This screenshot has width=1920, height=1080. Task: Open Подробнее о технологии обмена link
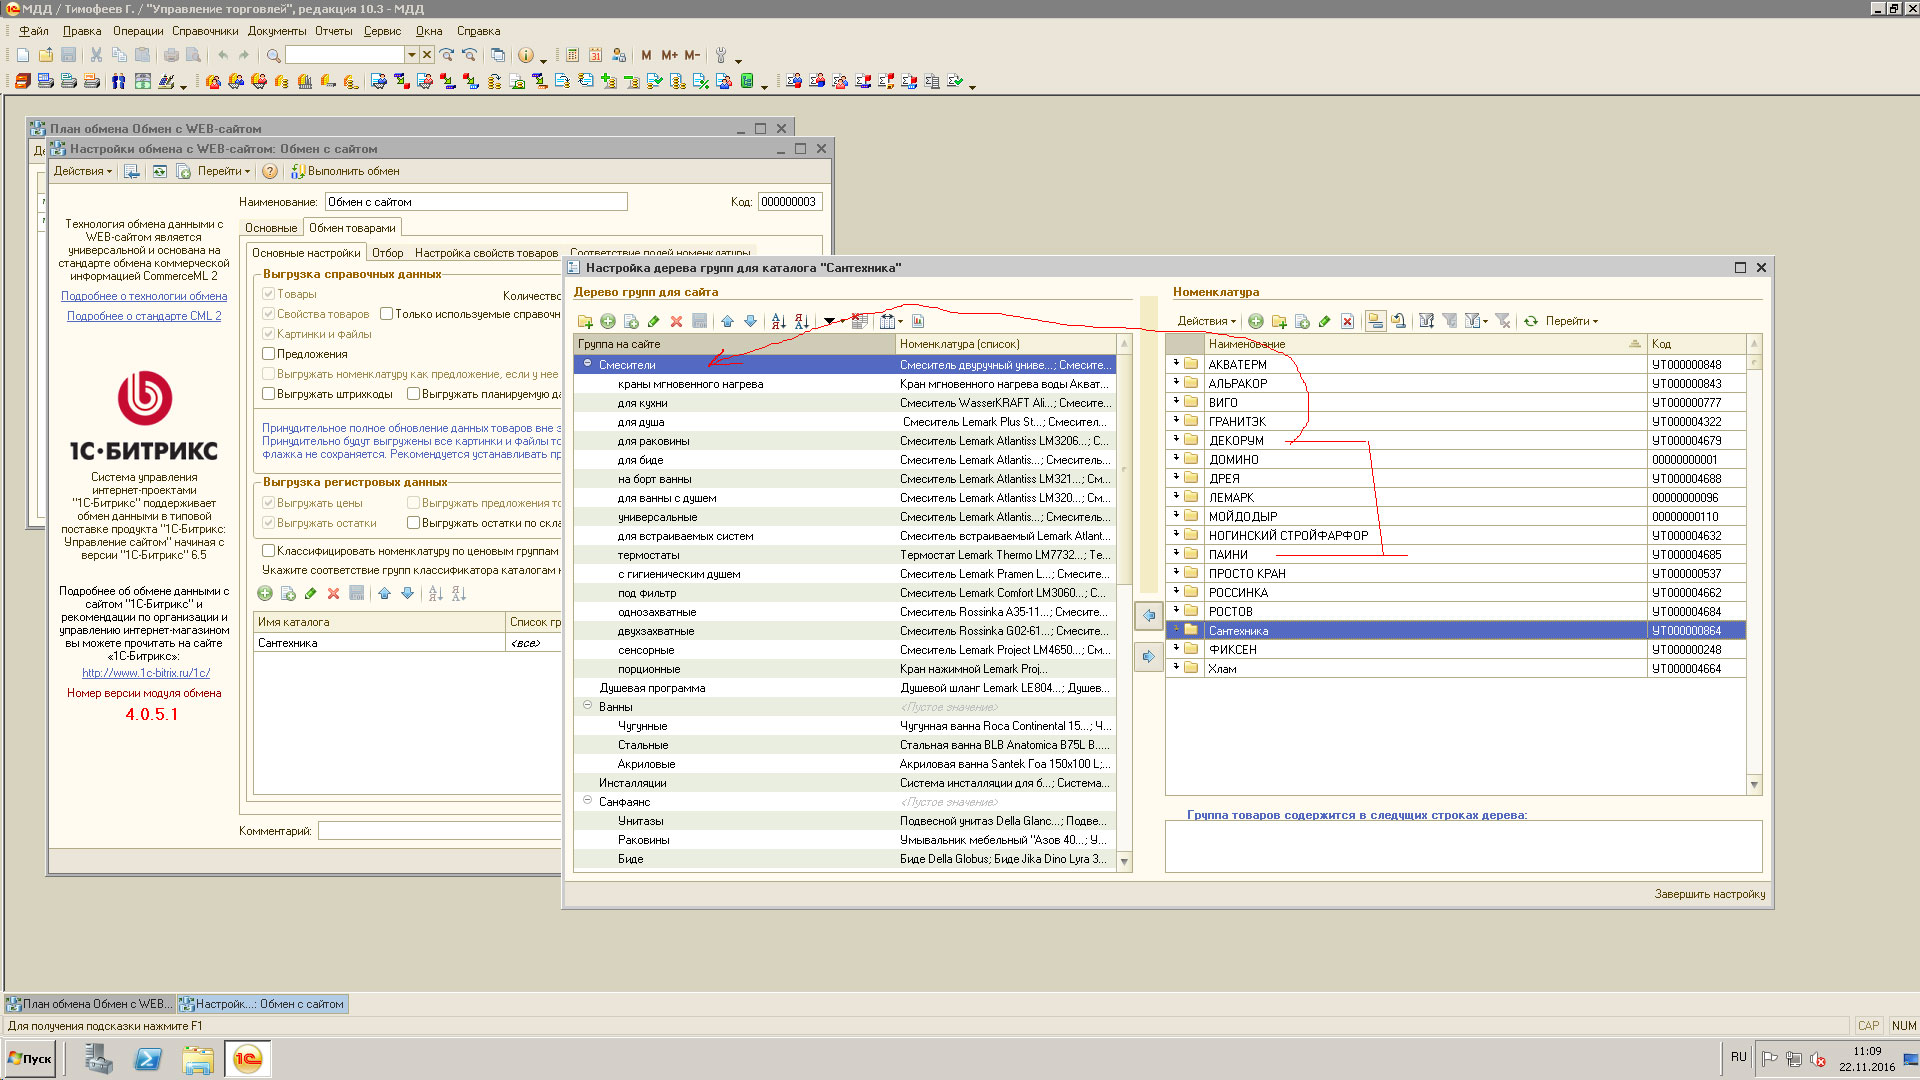point(144,296)
